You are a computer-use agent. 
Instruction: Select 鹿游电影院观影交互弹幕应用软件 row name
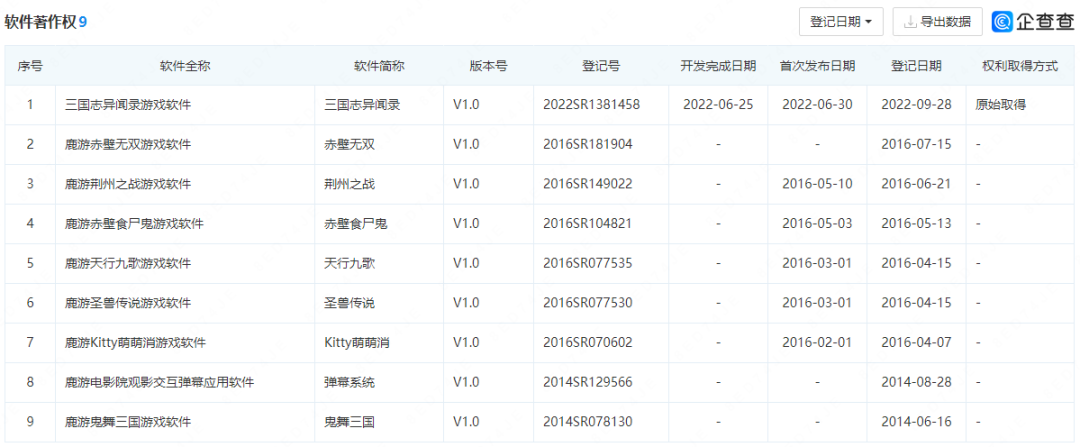pos(160,382)
